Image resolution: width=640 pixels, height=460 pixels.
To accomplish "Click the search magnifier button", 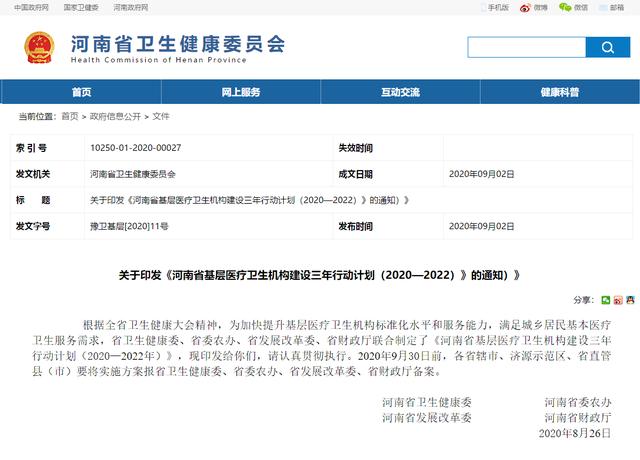I will (607, 47).
